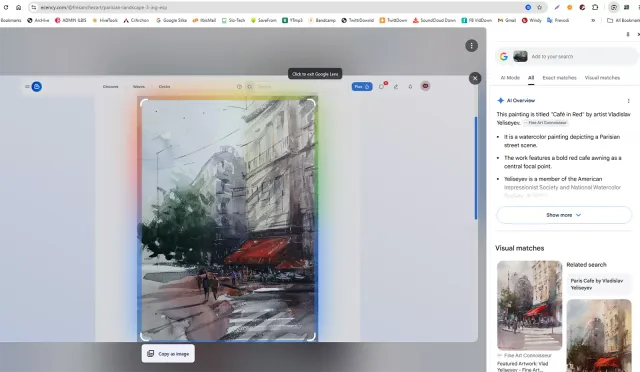
Task: Open Lens overlay three-dot options menu
Action: click(x=471, y=46)
